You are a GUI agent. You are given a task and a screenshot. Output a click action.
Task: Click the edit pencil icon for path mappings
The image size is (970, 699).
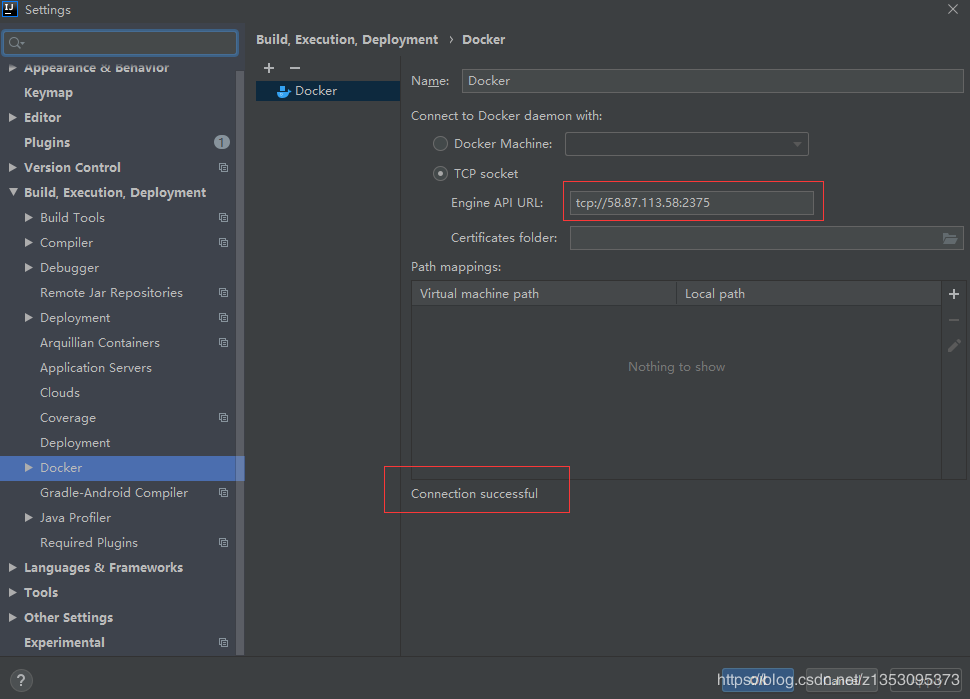(x=953, y=345)
